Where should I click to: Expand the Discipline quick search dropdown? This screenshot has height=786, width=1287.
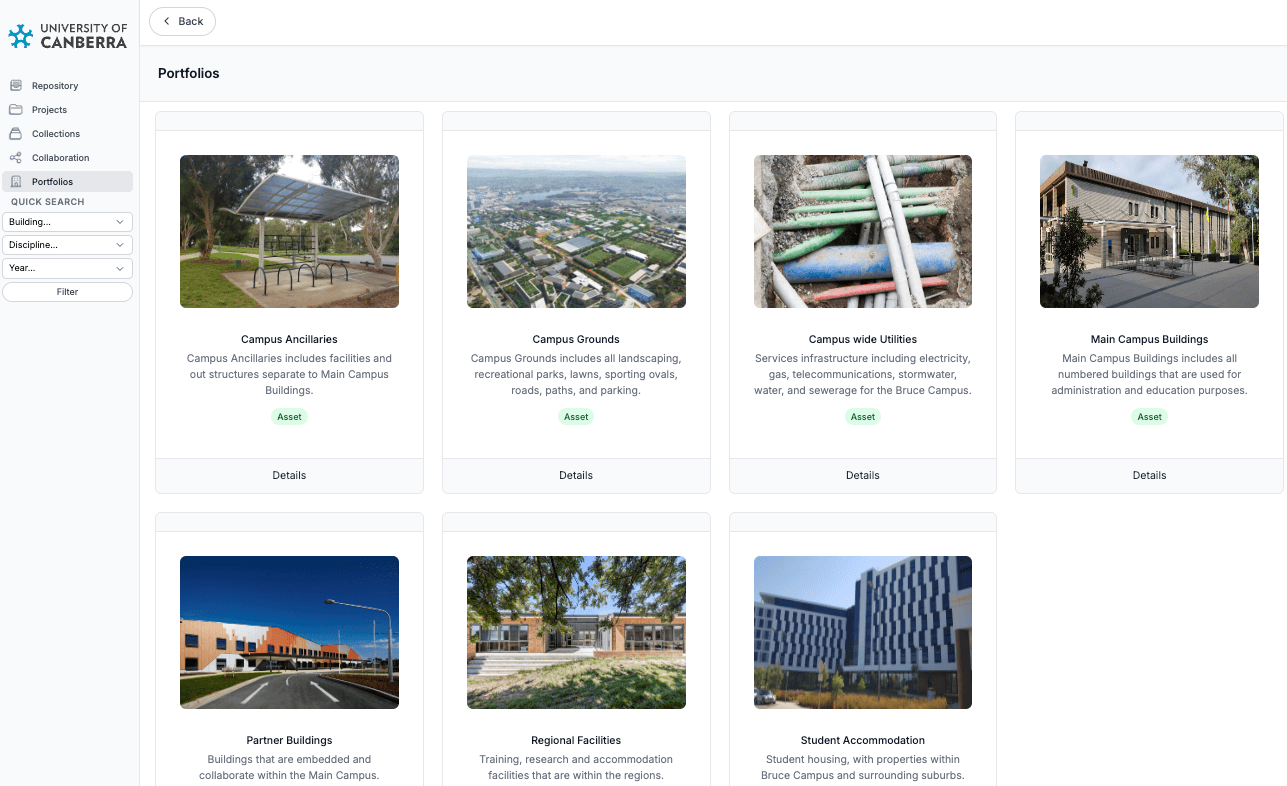(x=68, y=245)
